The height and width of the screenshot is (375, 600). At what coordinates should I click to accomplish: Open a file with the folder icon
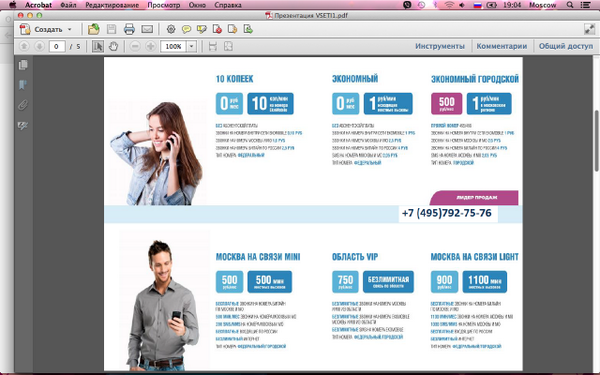pyautogui.click(x=94, y=29)
